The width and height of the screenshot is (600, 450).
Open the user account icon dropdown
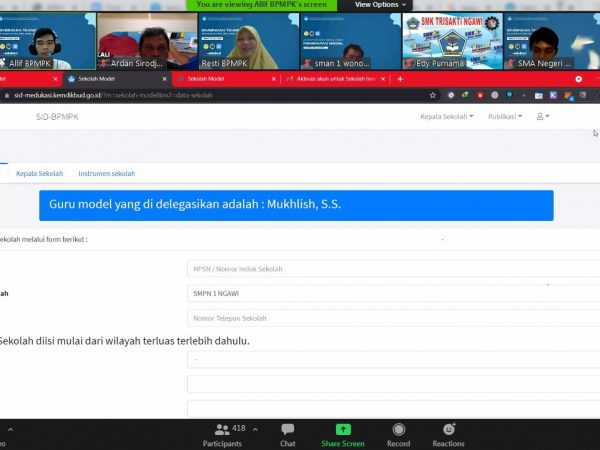point(543,116)
